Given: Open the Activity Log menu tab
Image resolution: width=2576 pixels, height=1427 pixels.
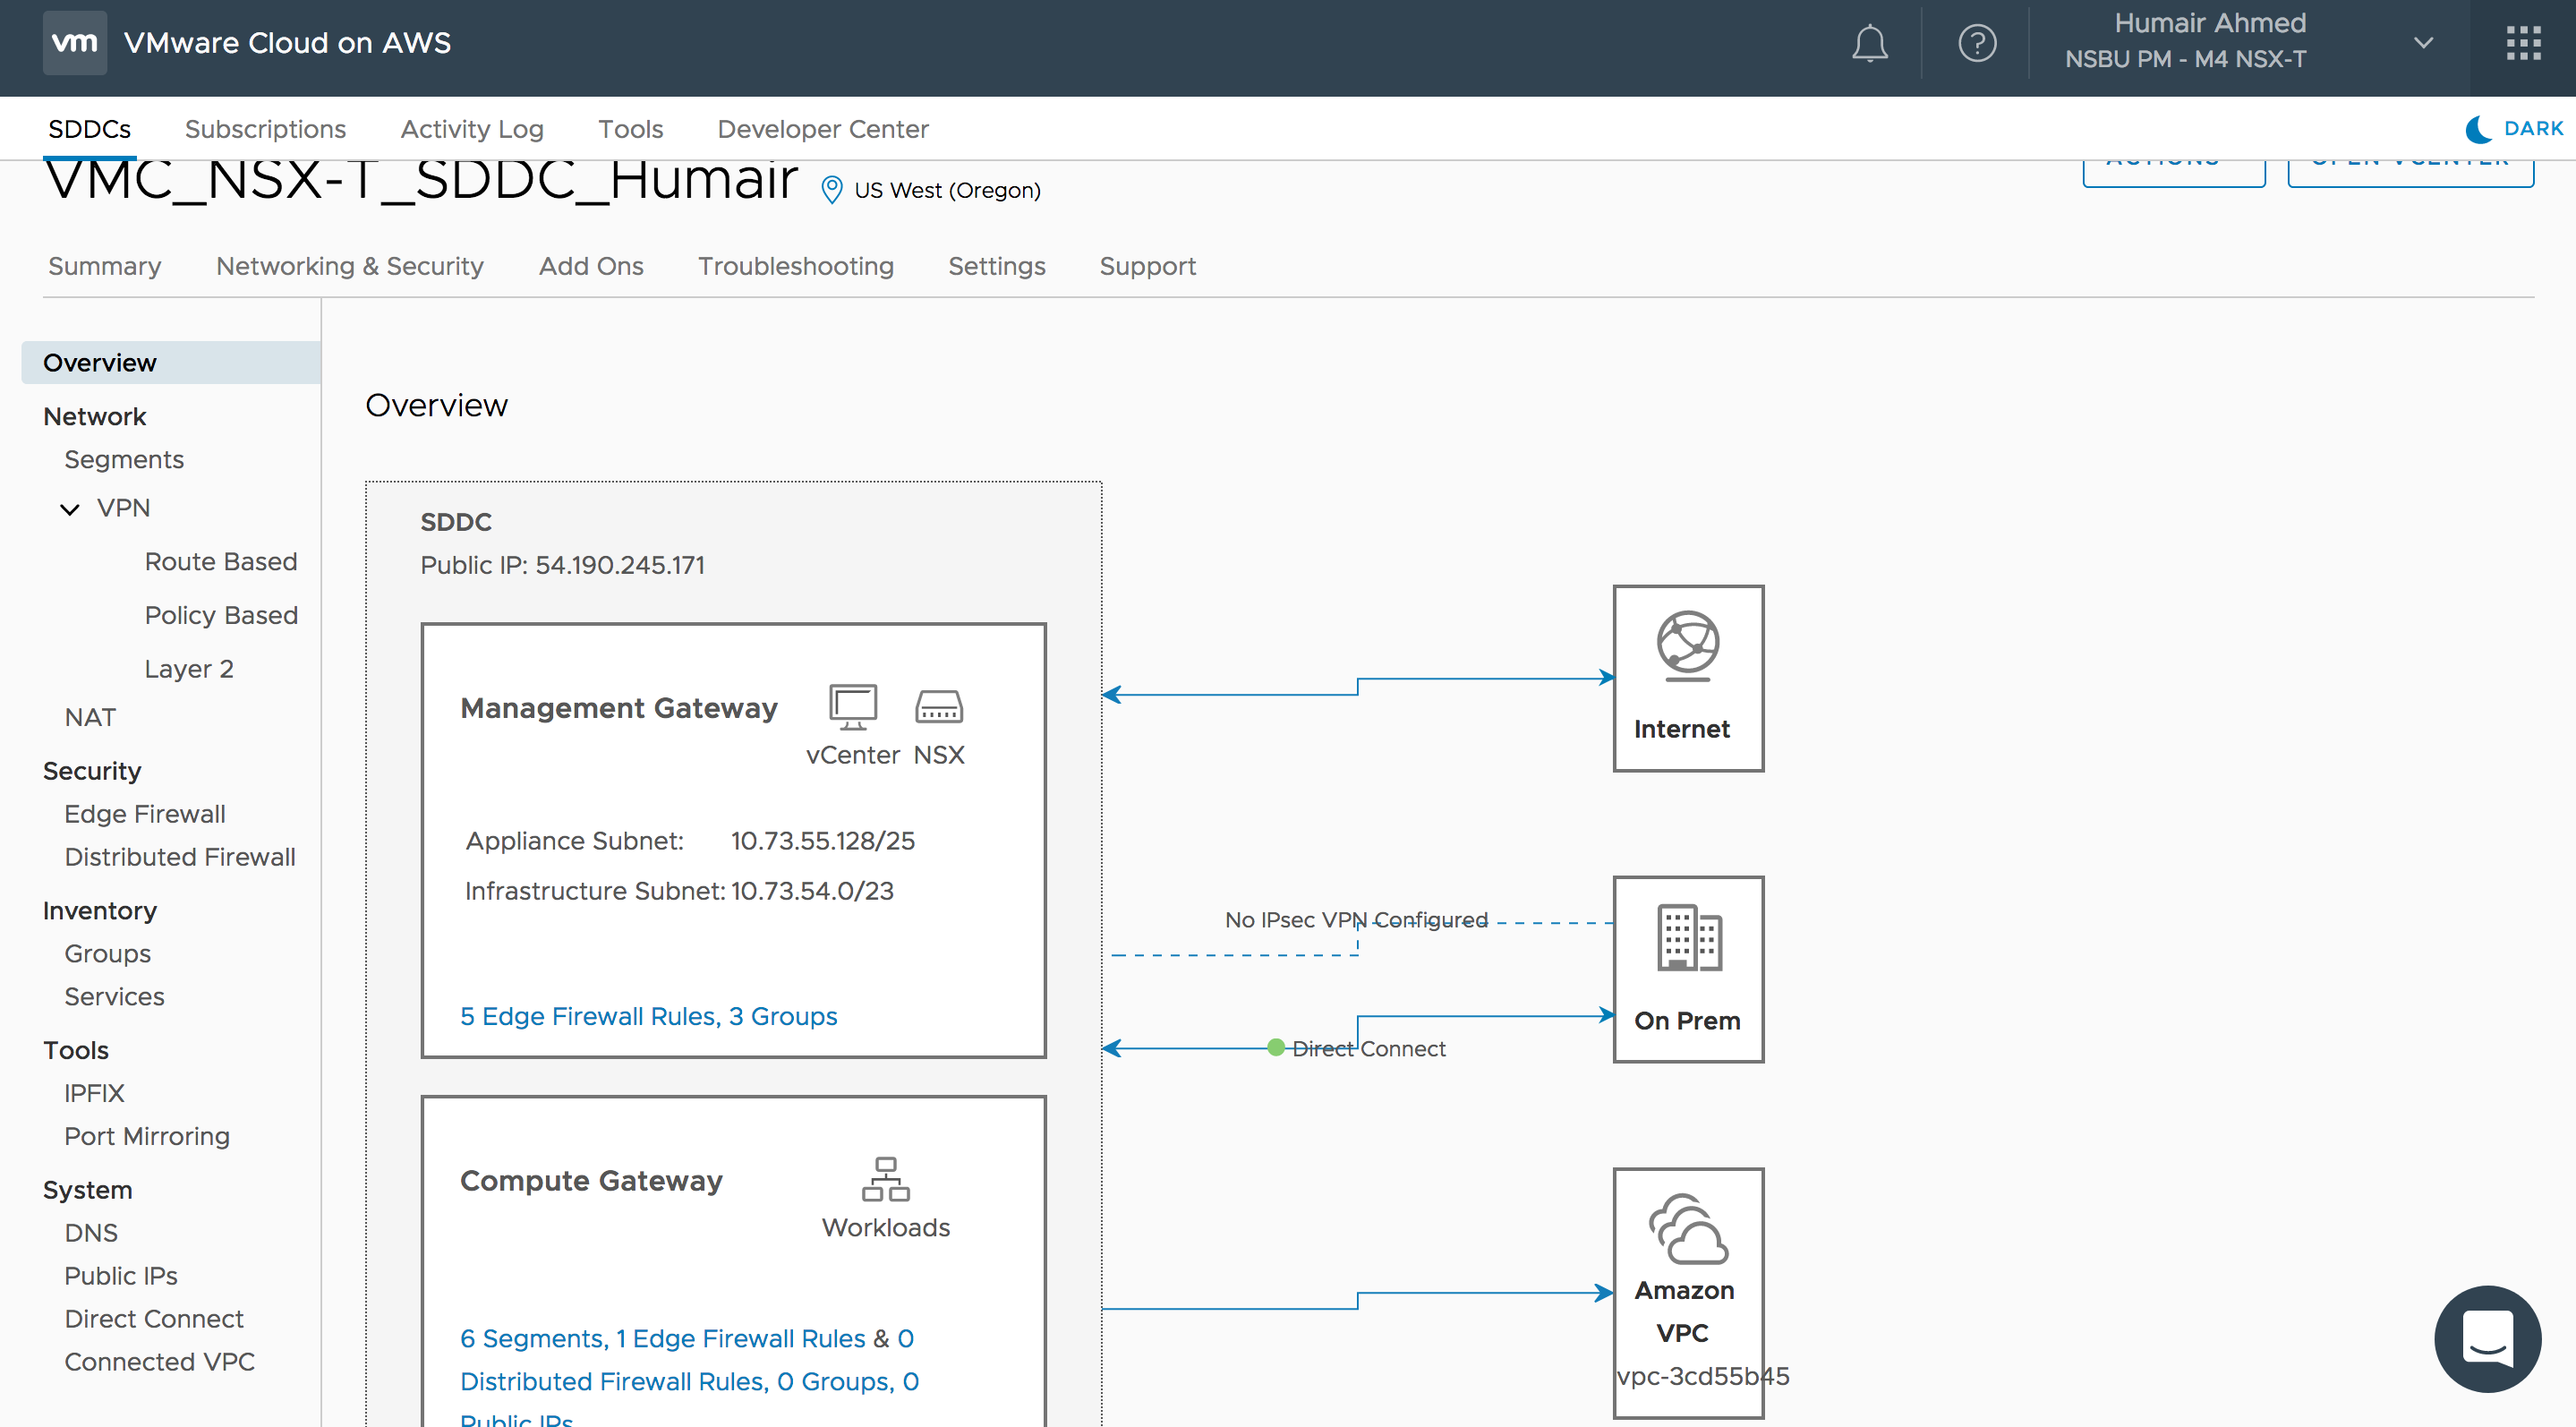Looking at the screenshot, I should [471, 129].
